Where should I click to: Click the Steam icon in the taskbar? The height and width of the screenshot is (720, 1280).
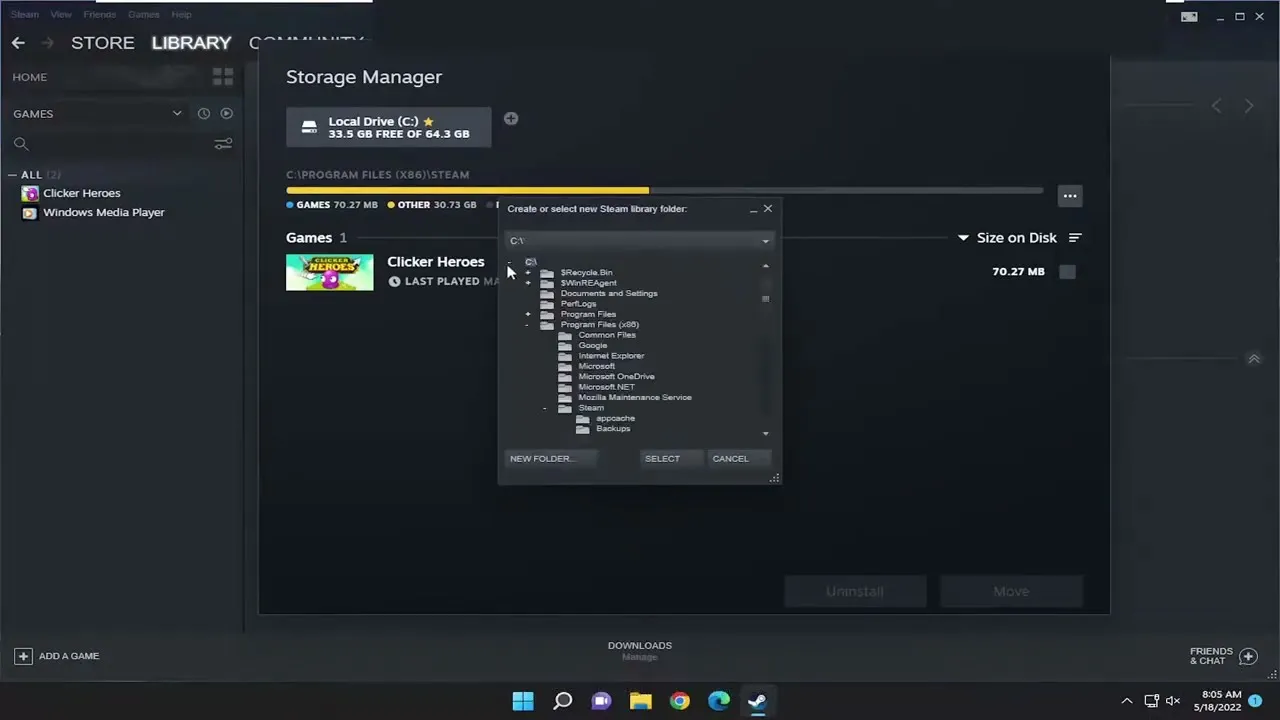(757, 701)
